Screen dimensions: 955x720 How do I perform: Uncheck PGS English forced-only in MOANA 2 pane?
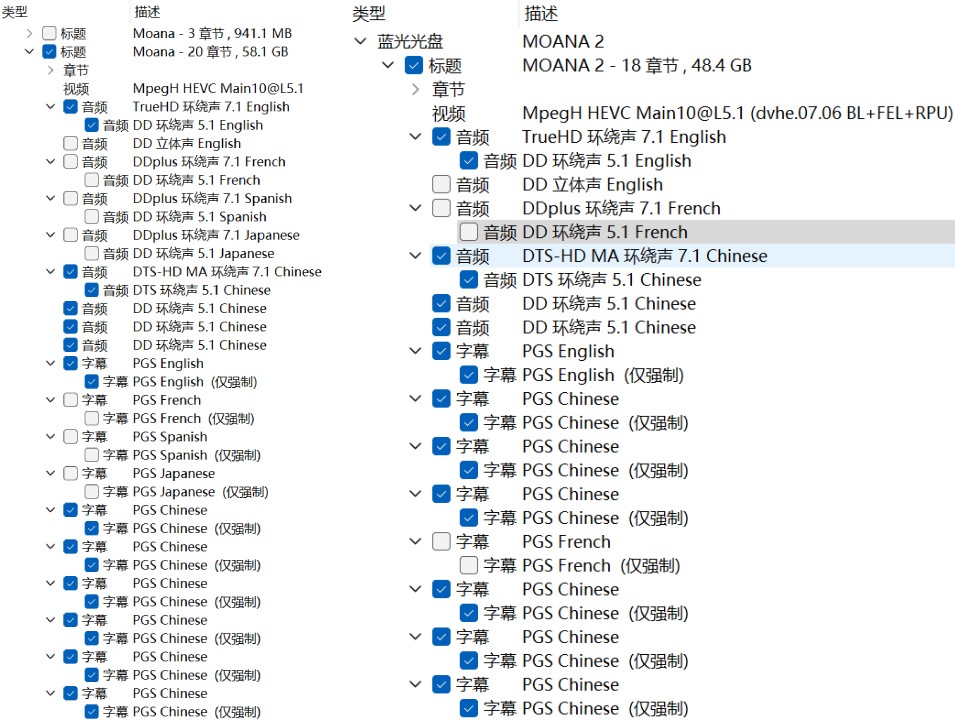468,375
